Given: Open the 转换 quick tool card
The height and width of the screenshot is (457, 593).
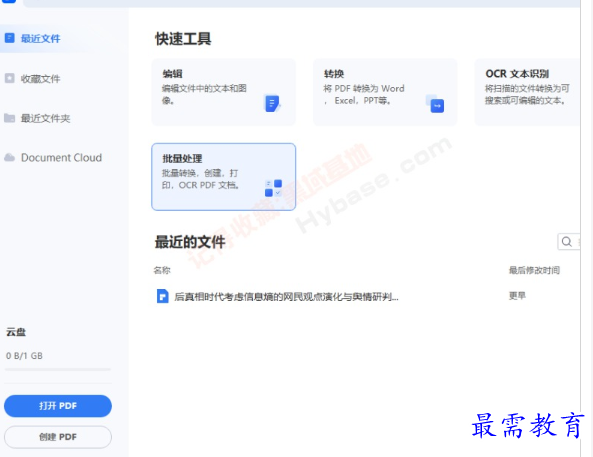Looking at the screenshot, I should point(385,92).
